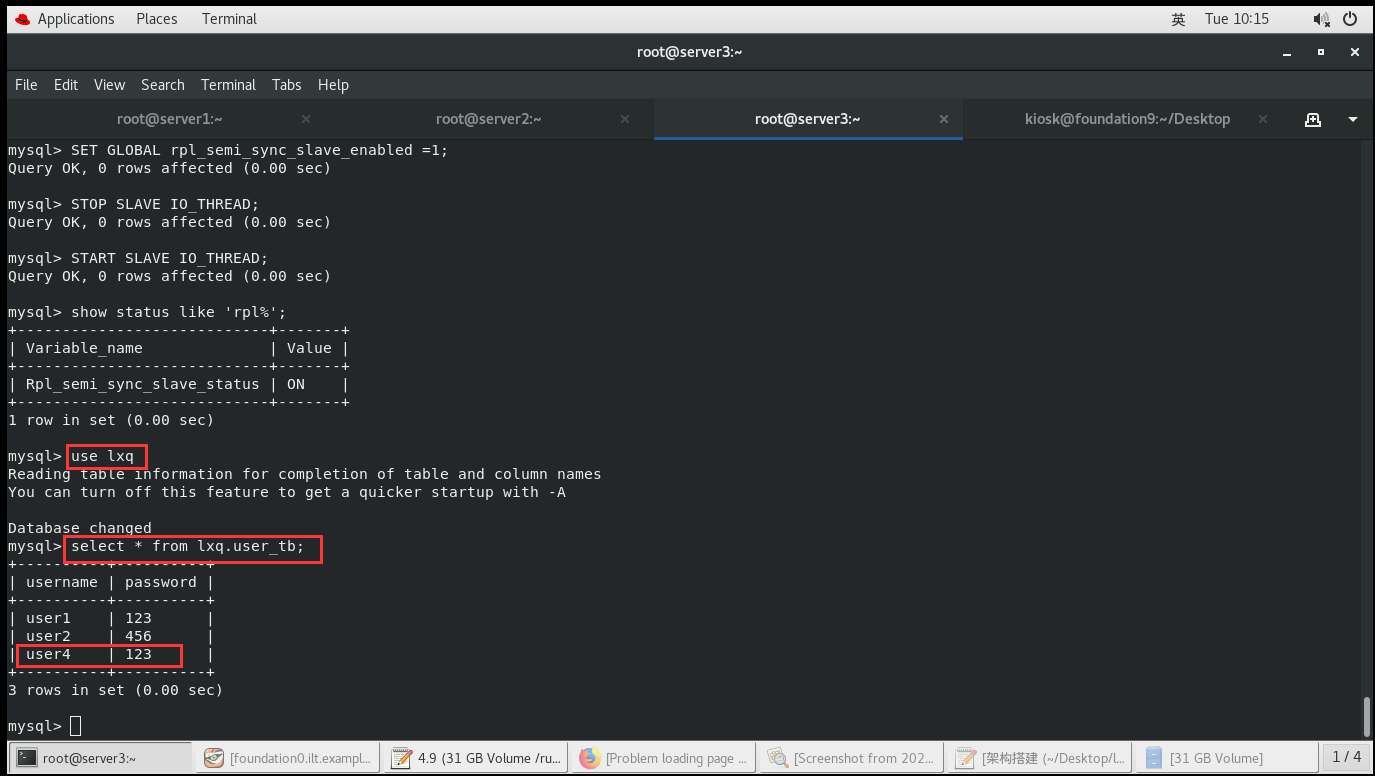
Task: Click the muted volume icon in the top bar
Action: click(x=1321, y=18)
